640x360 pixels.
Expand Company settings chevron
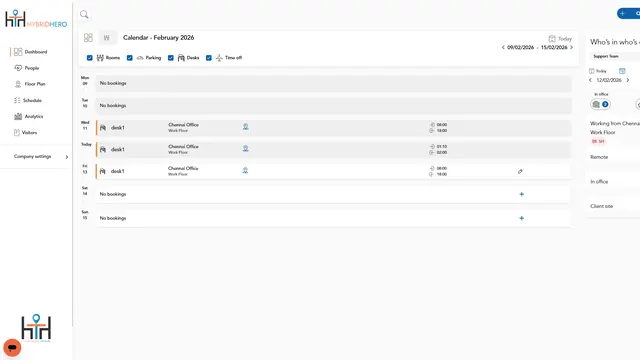[x=67, y=157]
